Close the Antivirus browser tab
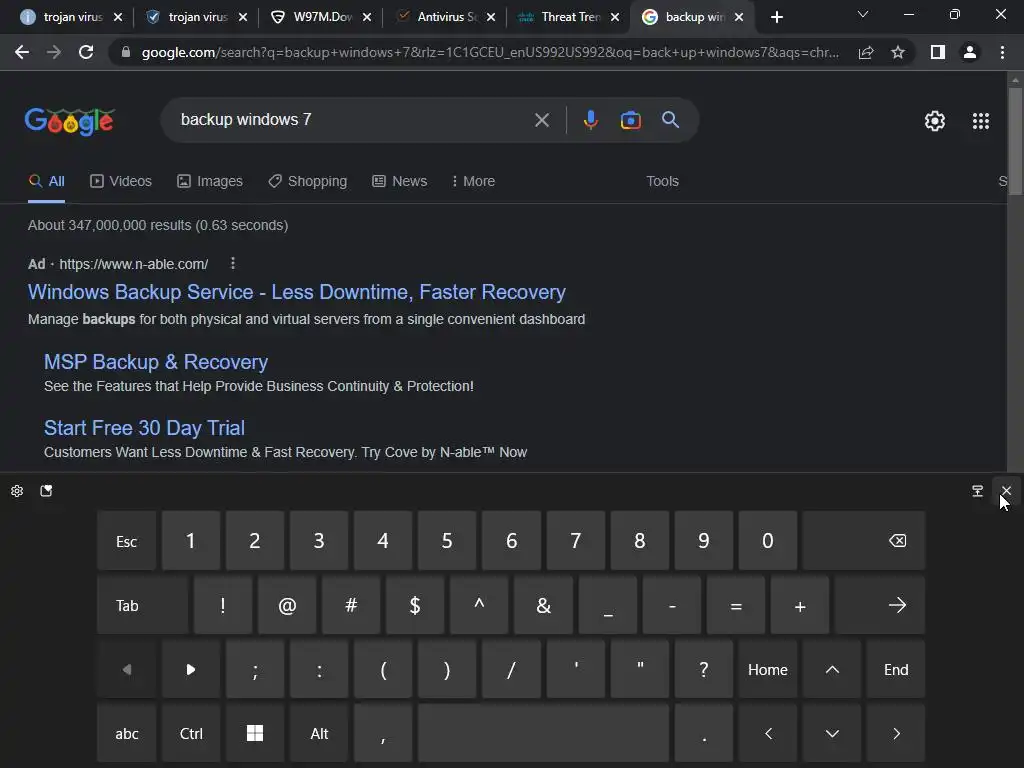The width and height of the screenshot is (1024, 768). (x=491, y=17)
